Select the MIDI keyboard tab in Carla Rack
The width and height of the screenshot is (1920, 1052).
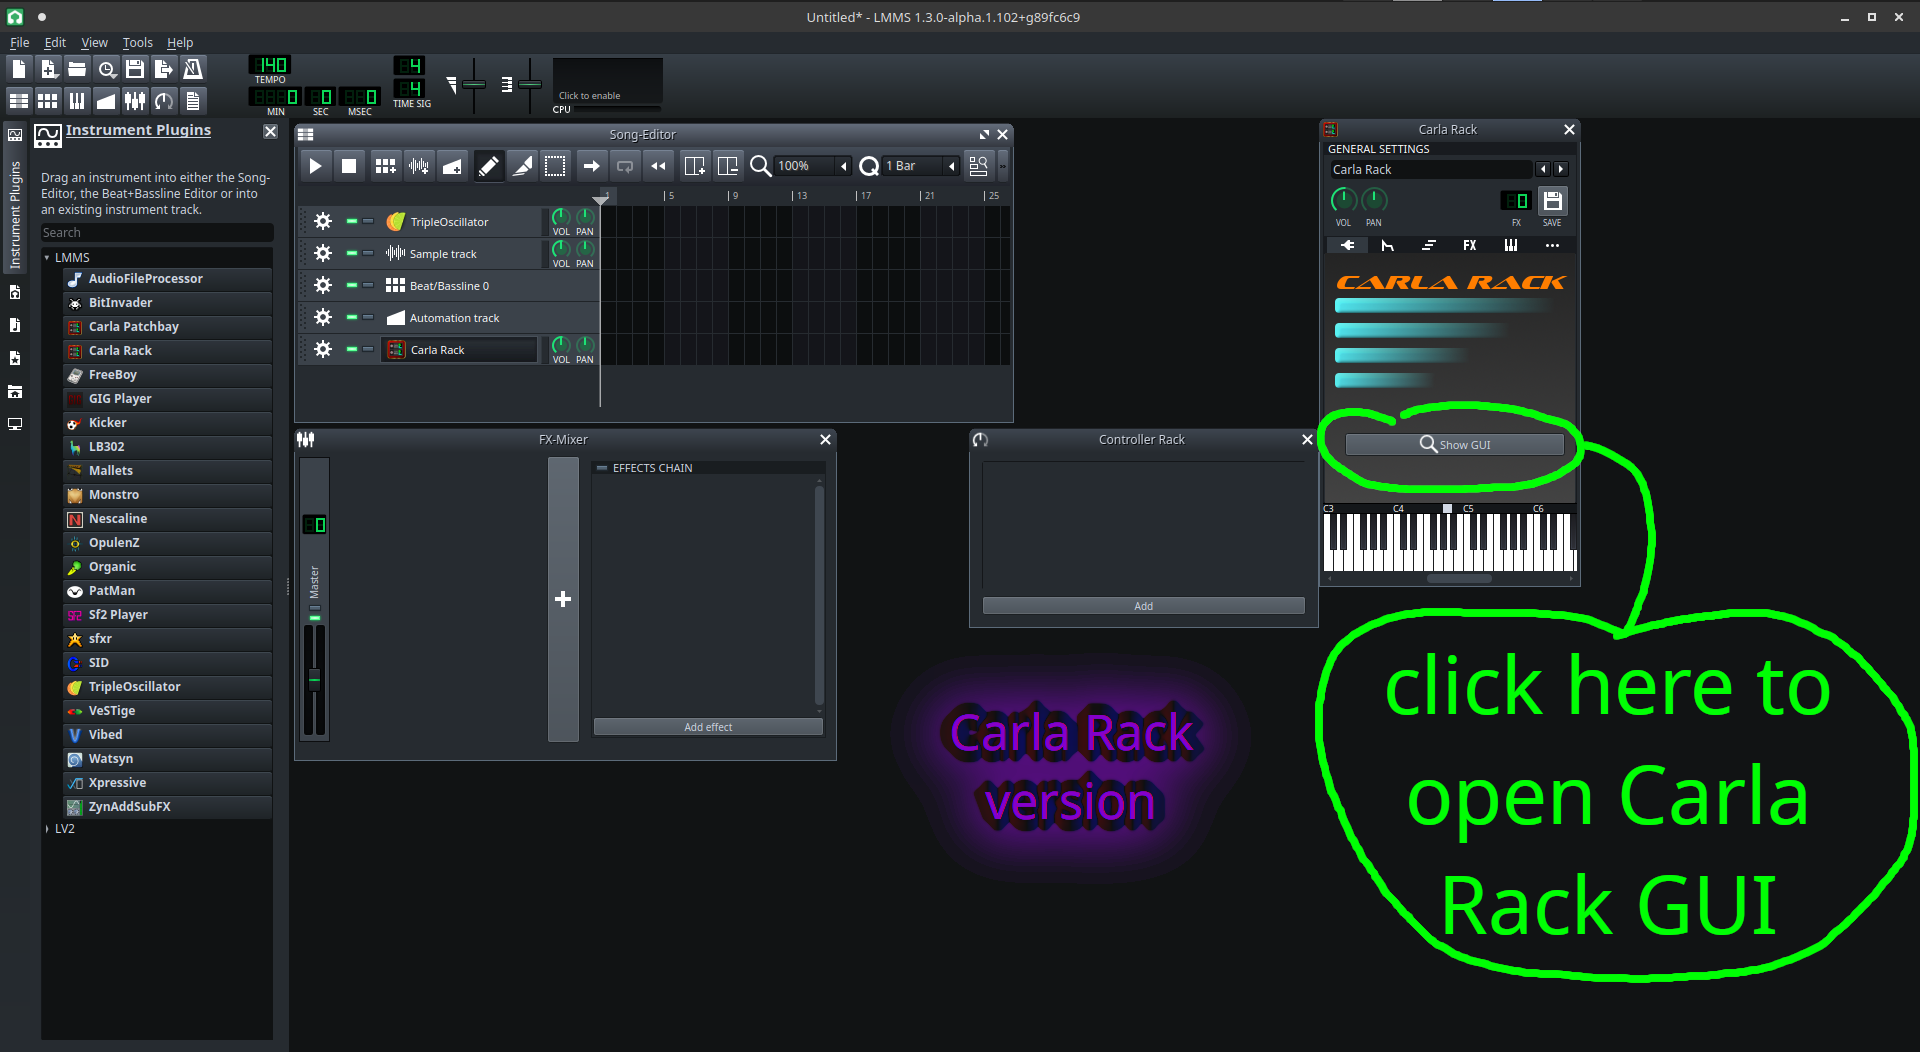click(x=1510, y=245)
